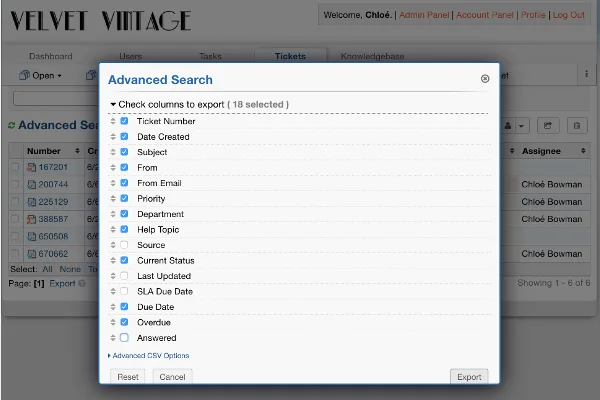Image resolution: width=600 pixels, height=400 pixels.
Task: Check the SLA Due Date column
Action: 124,291
